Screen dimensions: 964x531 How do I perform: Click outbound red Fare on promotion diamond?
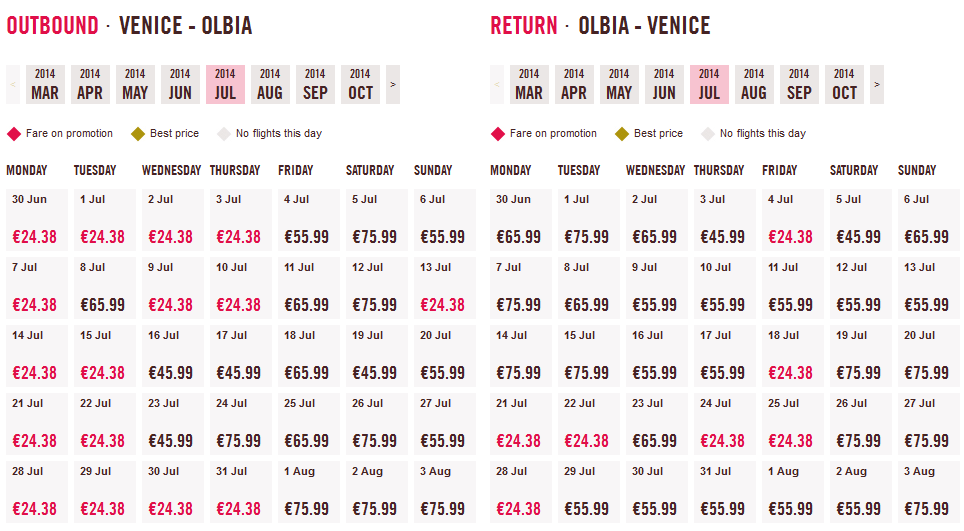[x=14, y=134]
